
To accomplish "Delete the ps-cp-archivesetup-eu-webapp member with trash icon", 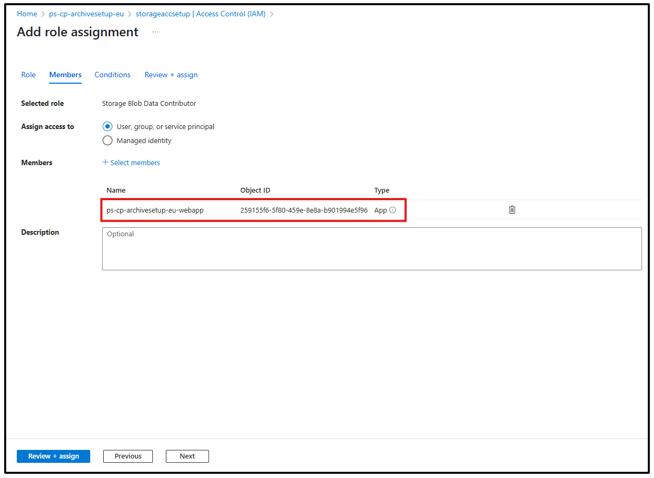I will coord(512,210).
